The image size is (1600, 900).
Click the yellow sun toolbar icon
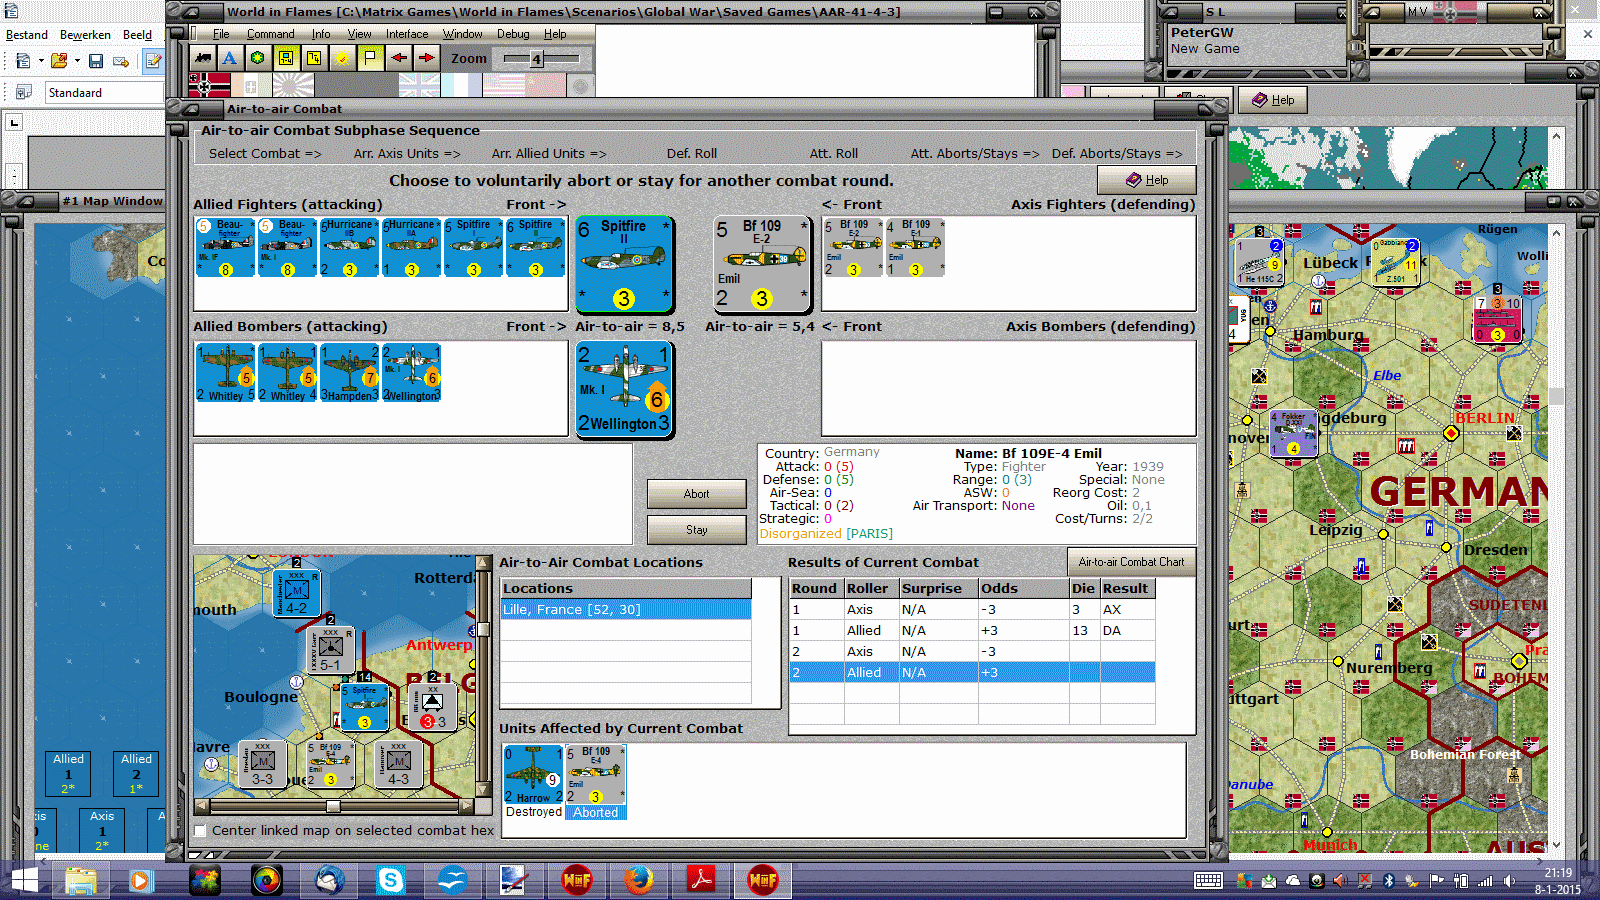pyautogui.click(x=342, y=58)
